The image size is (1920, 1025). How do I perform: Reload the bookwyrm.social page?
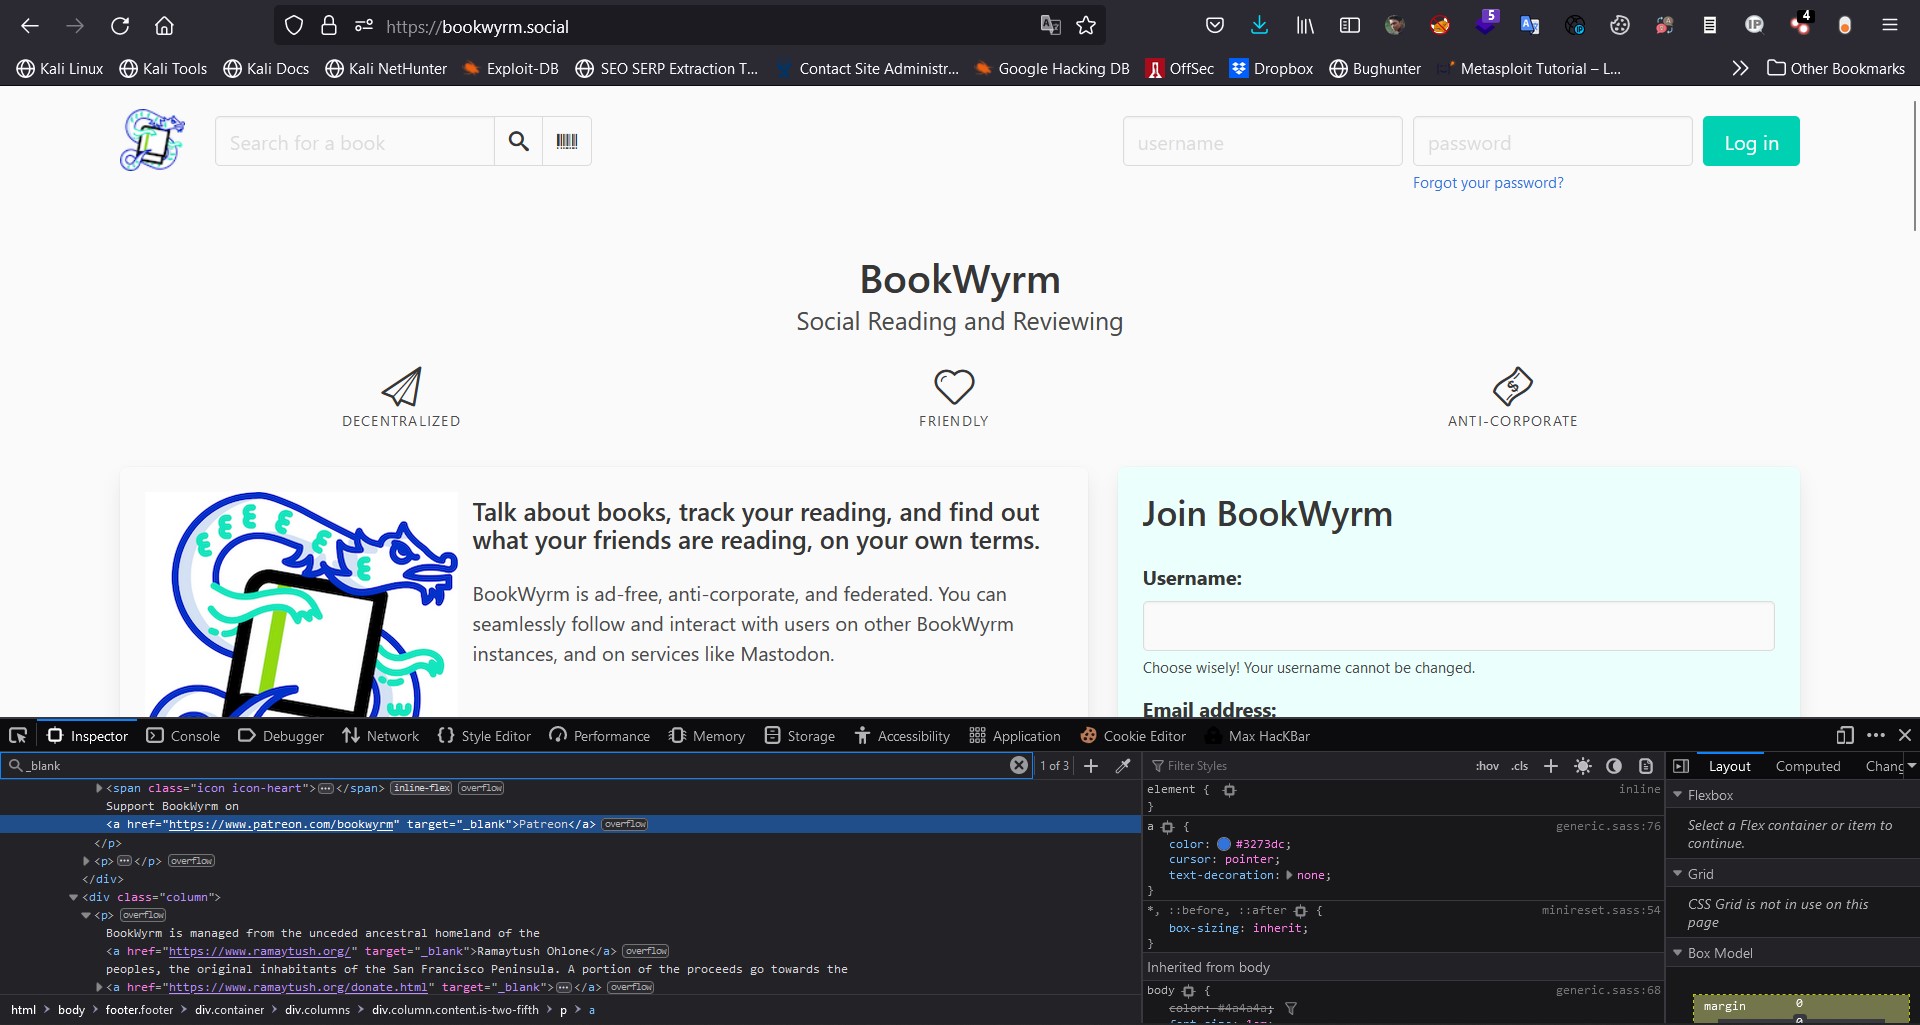[120, 26]
